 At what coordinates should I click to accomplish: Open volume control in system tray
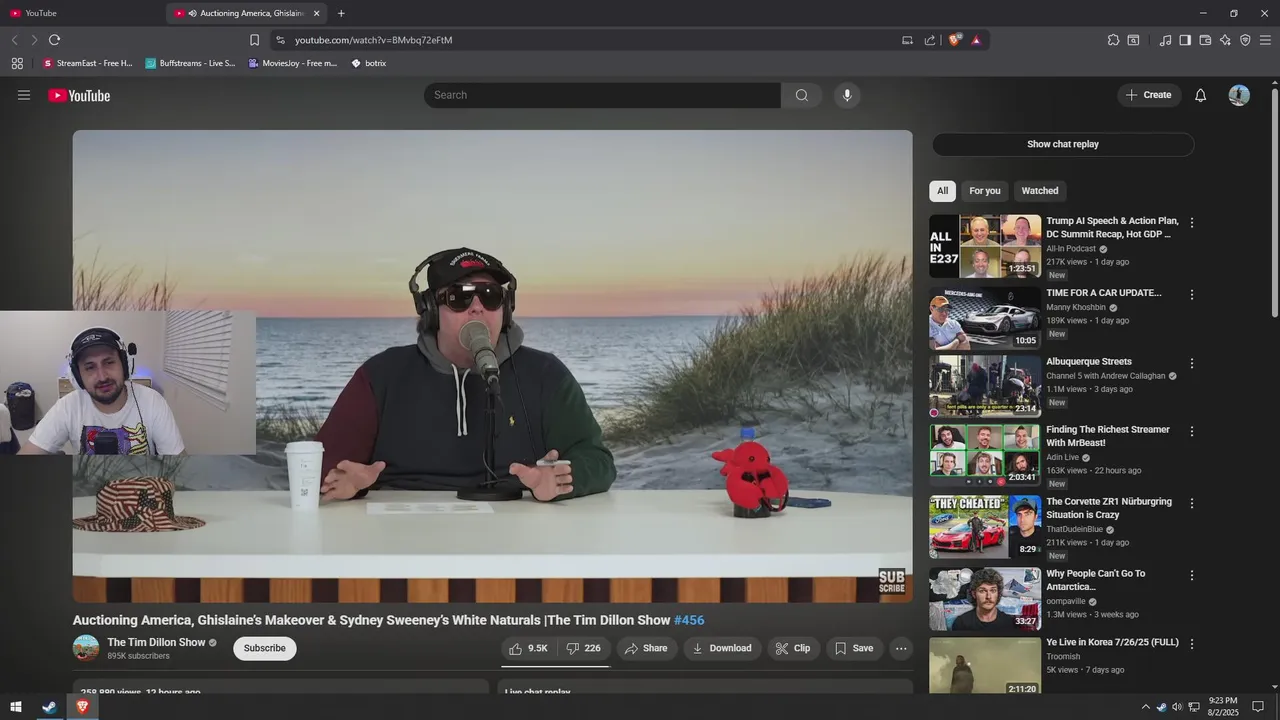tap(1177, 707)
